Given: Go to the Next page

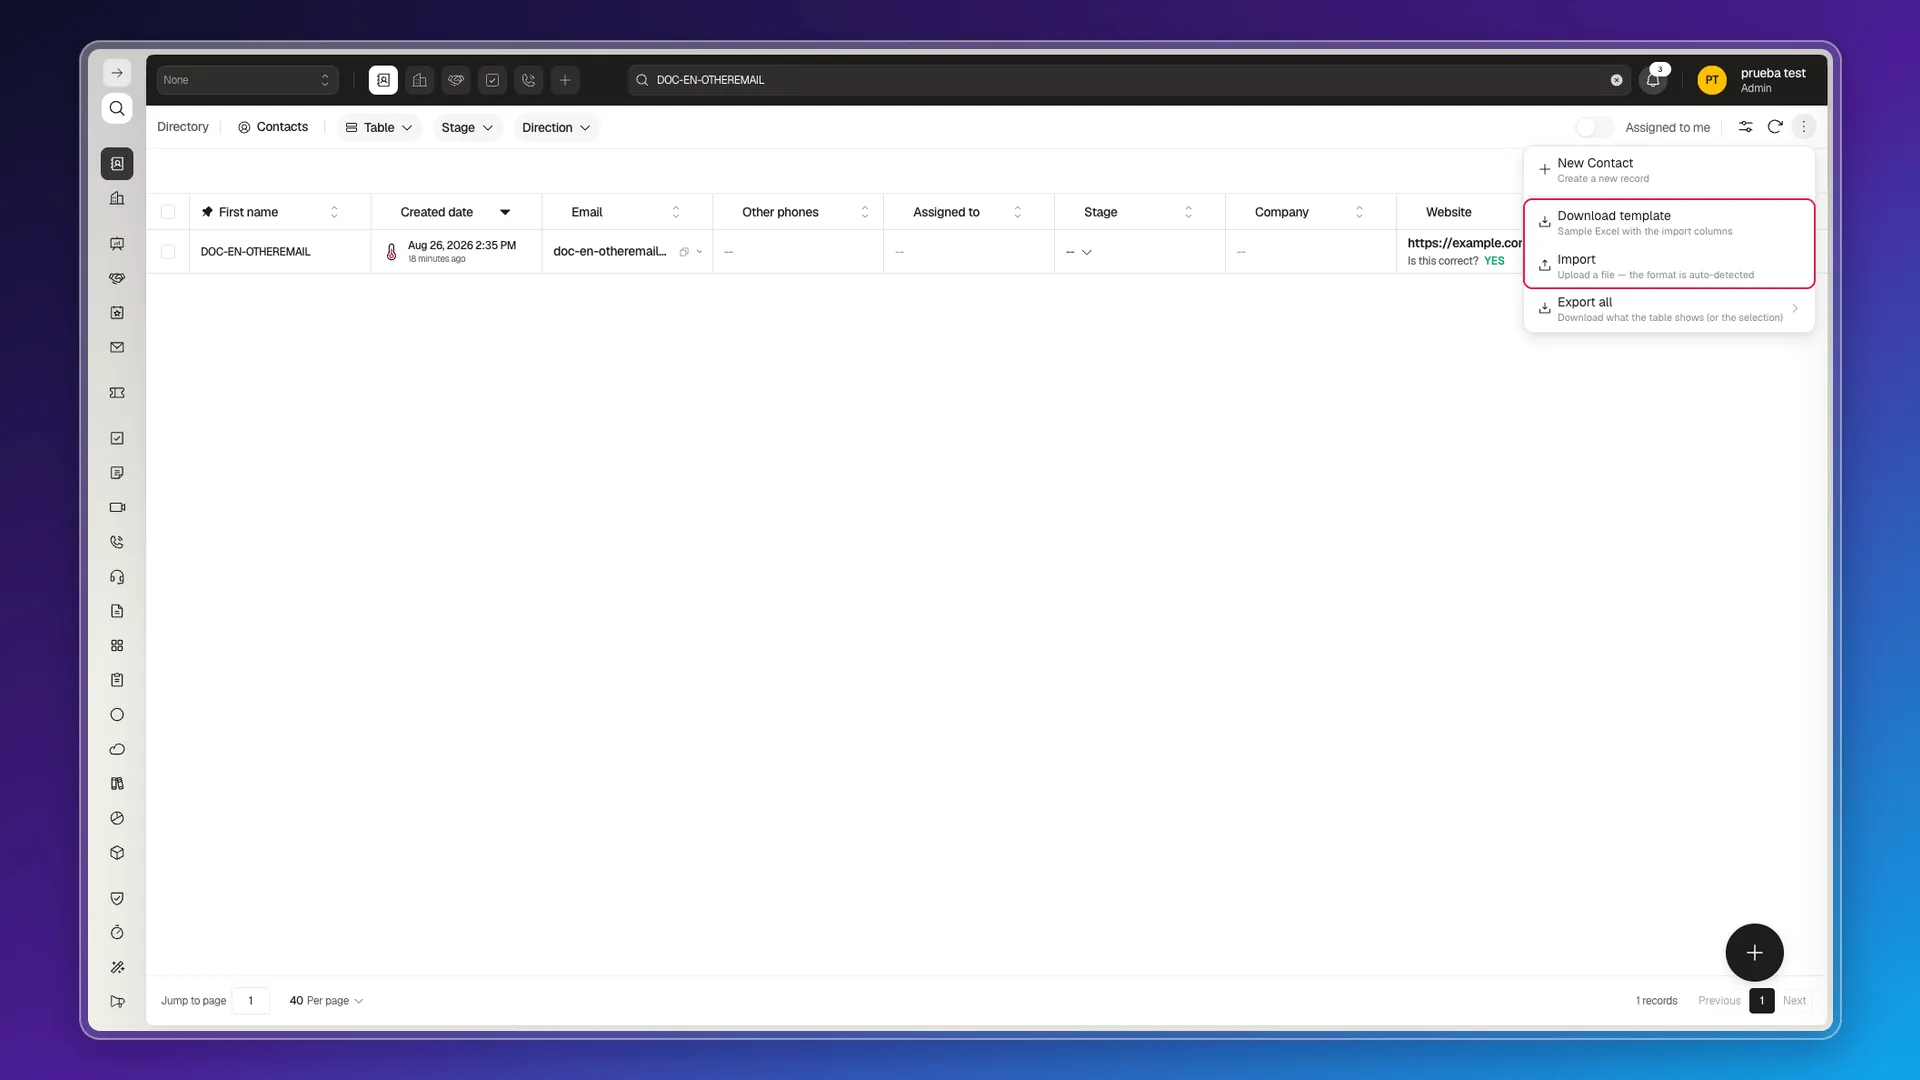Looking at the screenshot, I should pos(1794,1001).
